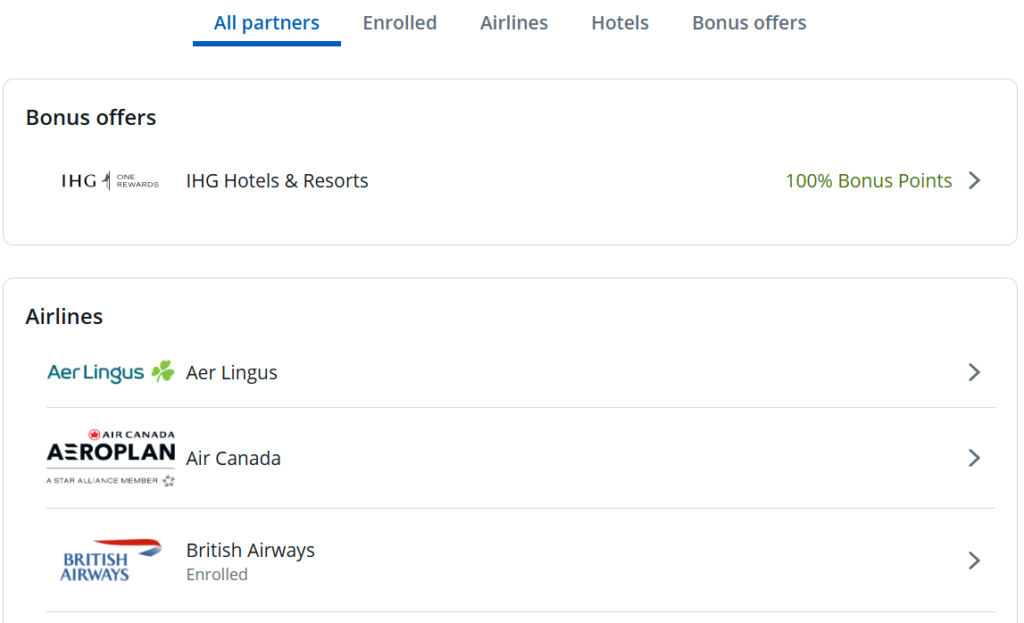Click the British Airways Enrolled label
1024x623 pixels.
(x=217, y=574)
